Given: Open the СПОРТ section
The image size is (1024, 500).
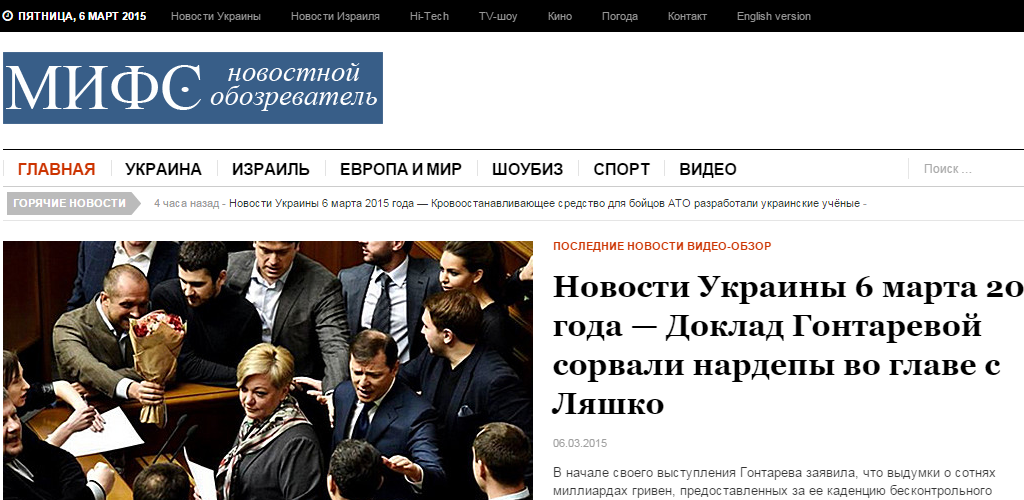Looking at the screenshot, I should tap(621, 170).
